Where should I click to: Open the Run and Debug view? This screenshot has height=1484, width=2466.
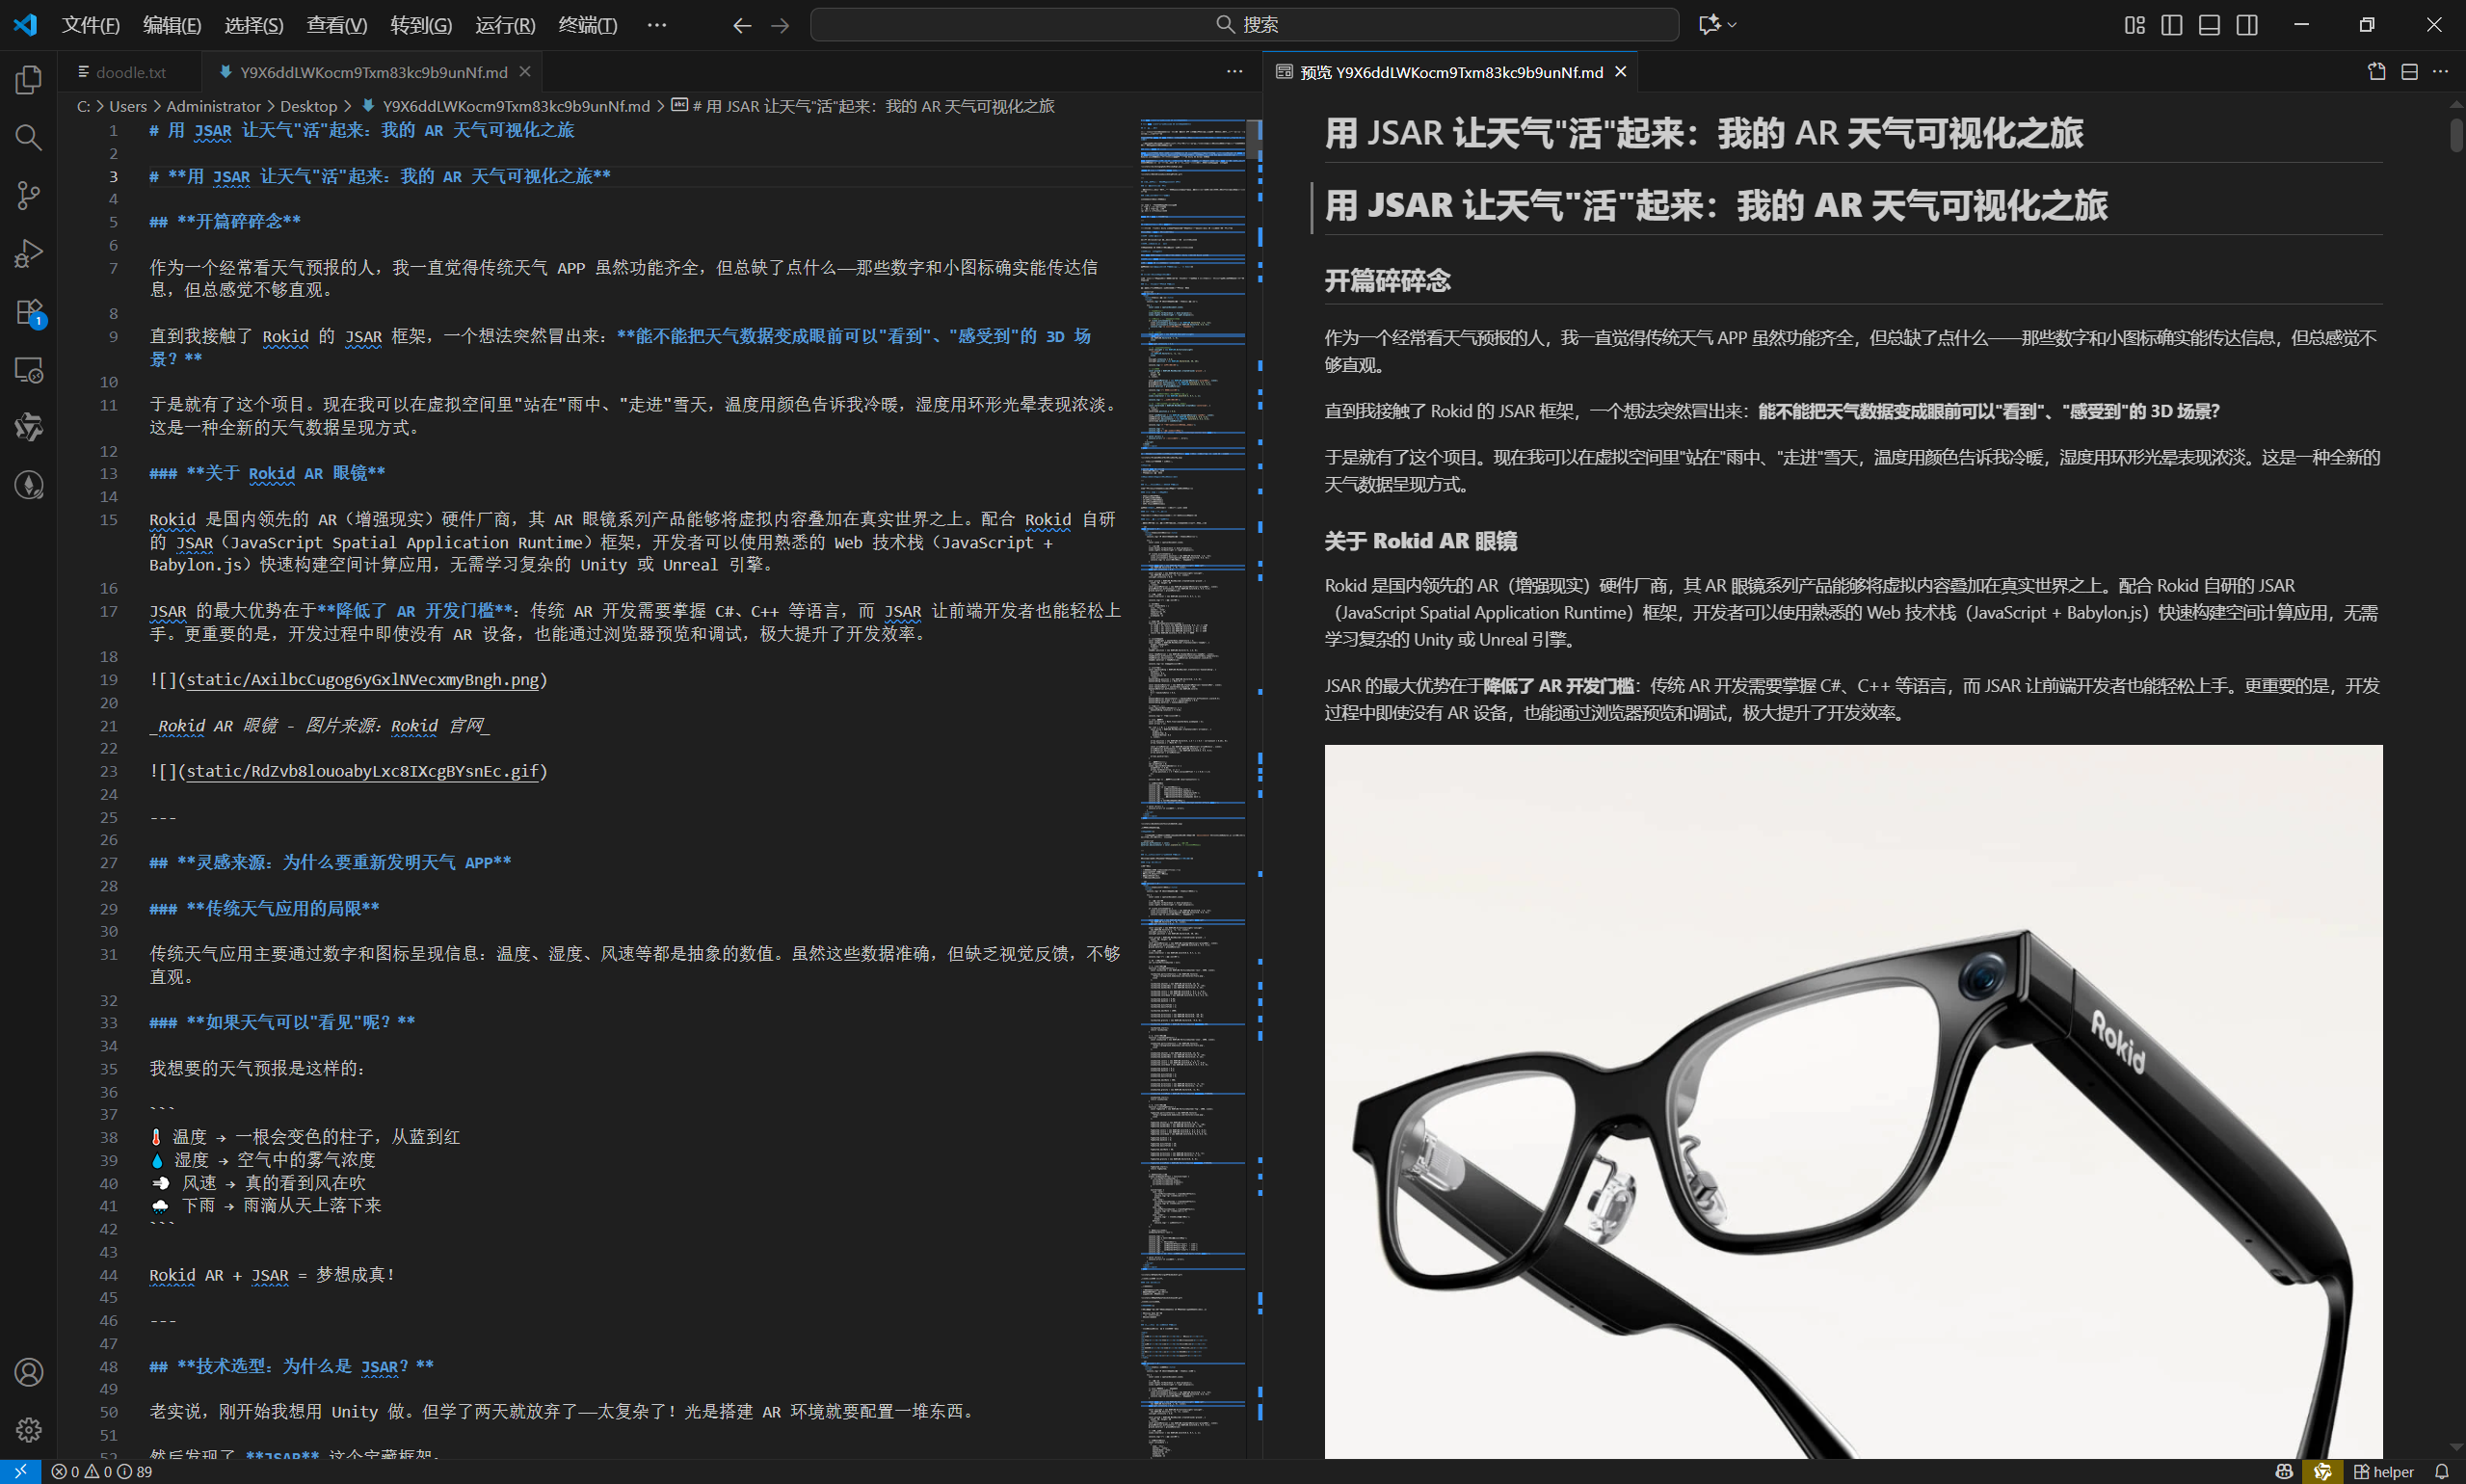(x=28, y=253)
